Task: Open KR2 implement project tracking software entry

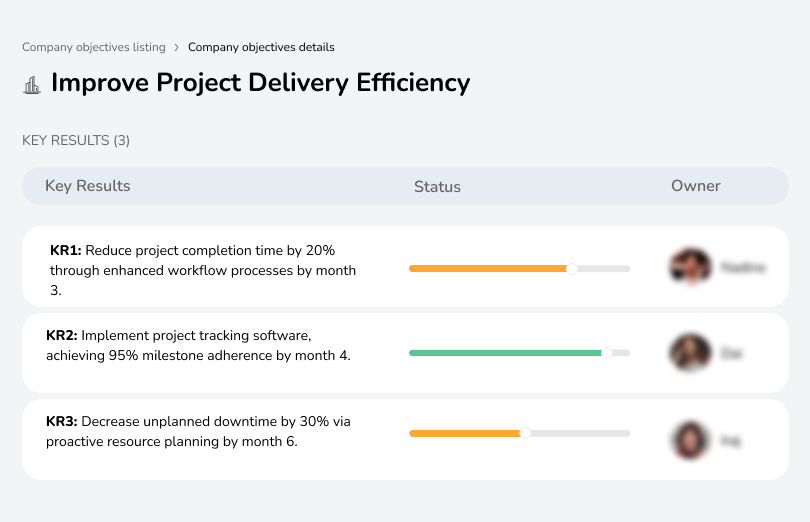Action: pos(199,345)
